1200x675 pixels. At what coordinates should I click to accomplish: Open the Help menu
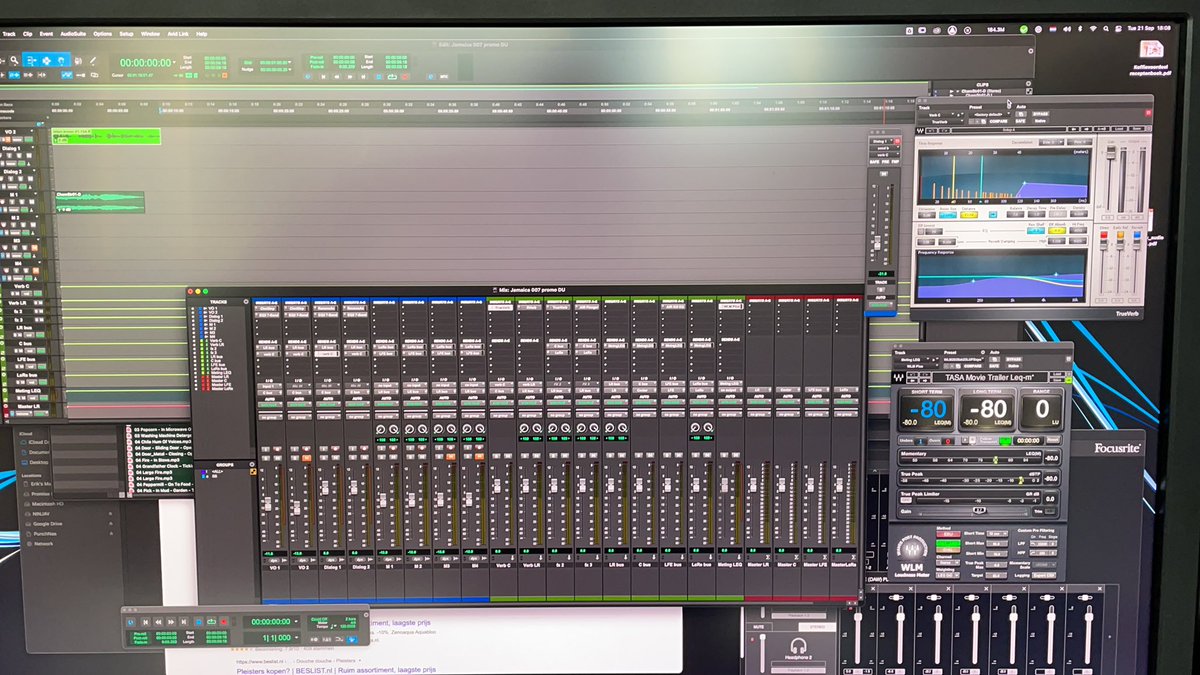(x=202, y=34)
